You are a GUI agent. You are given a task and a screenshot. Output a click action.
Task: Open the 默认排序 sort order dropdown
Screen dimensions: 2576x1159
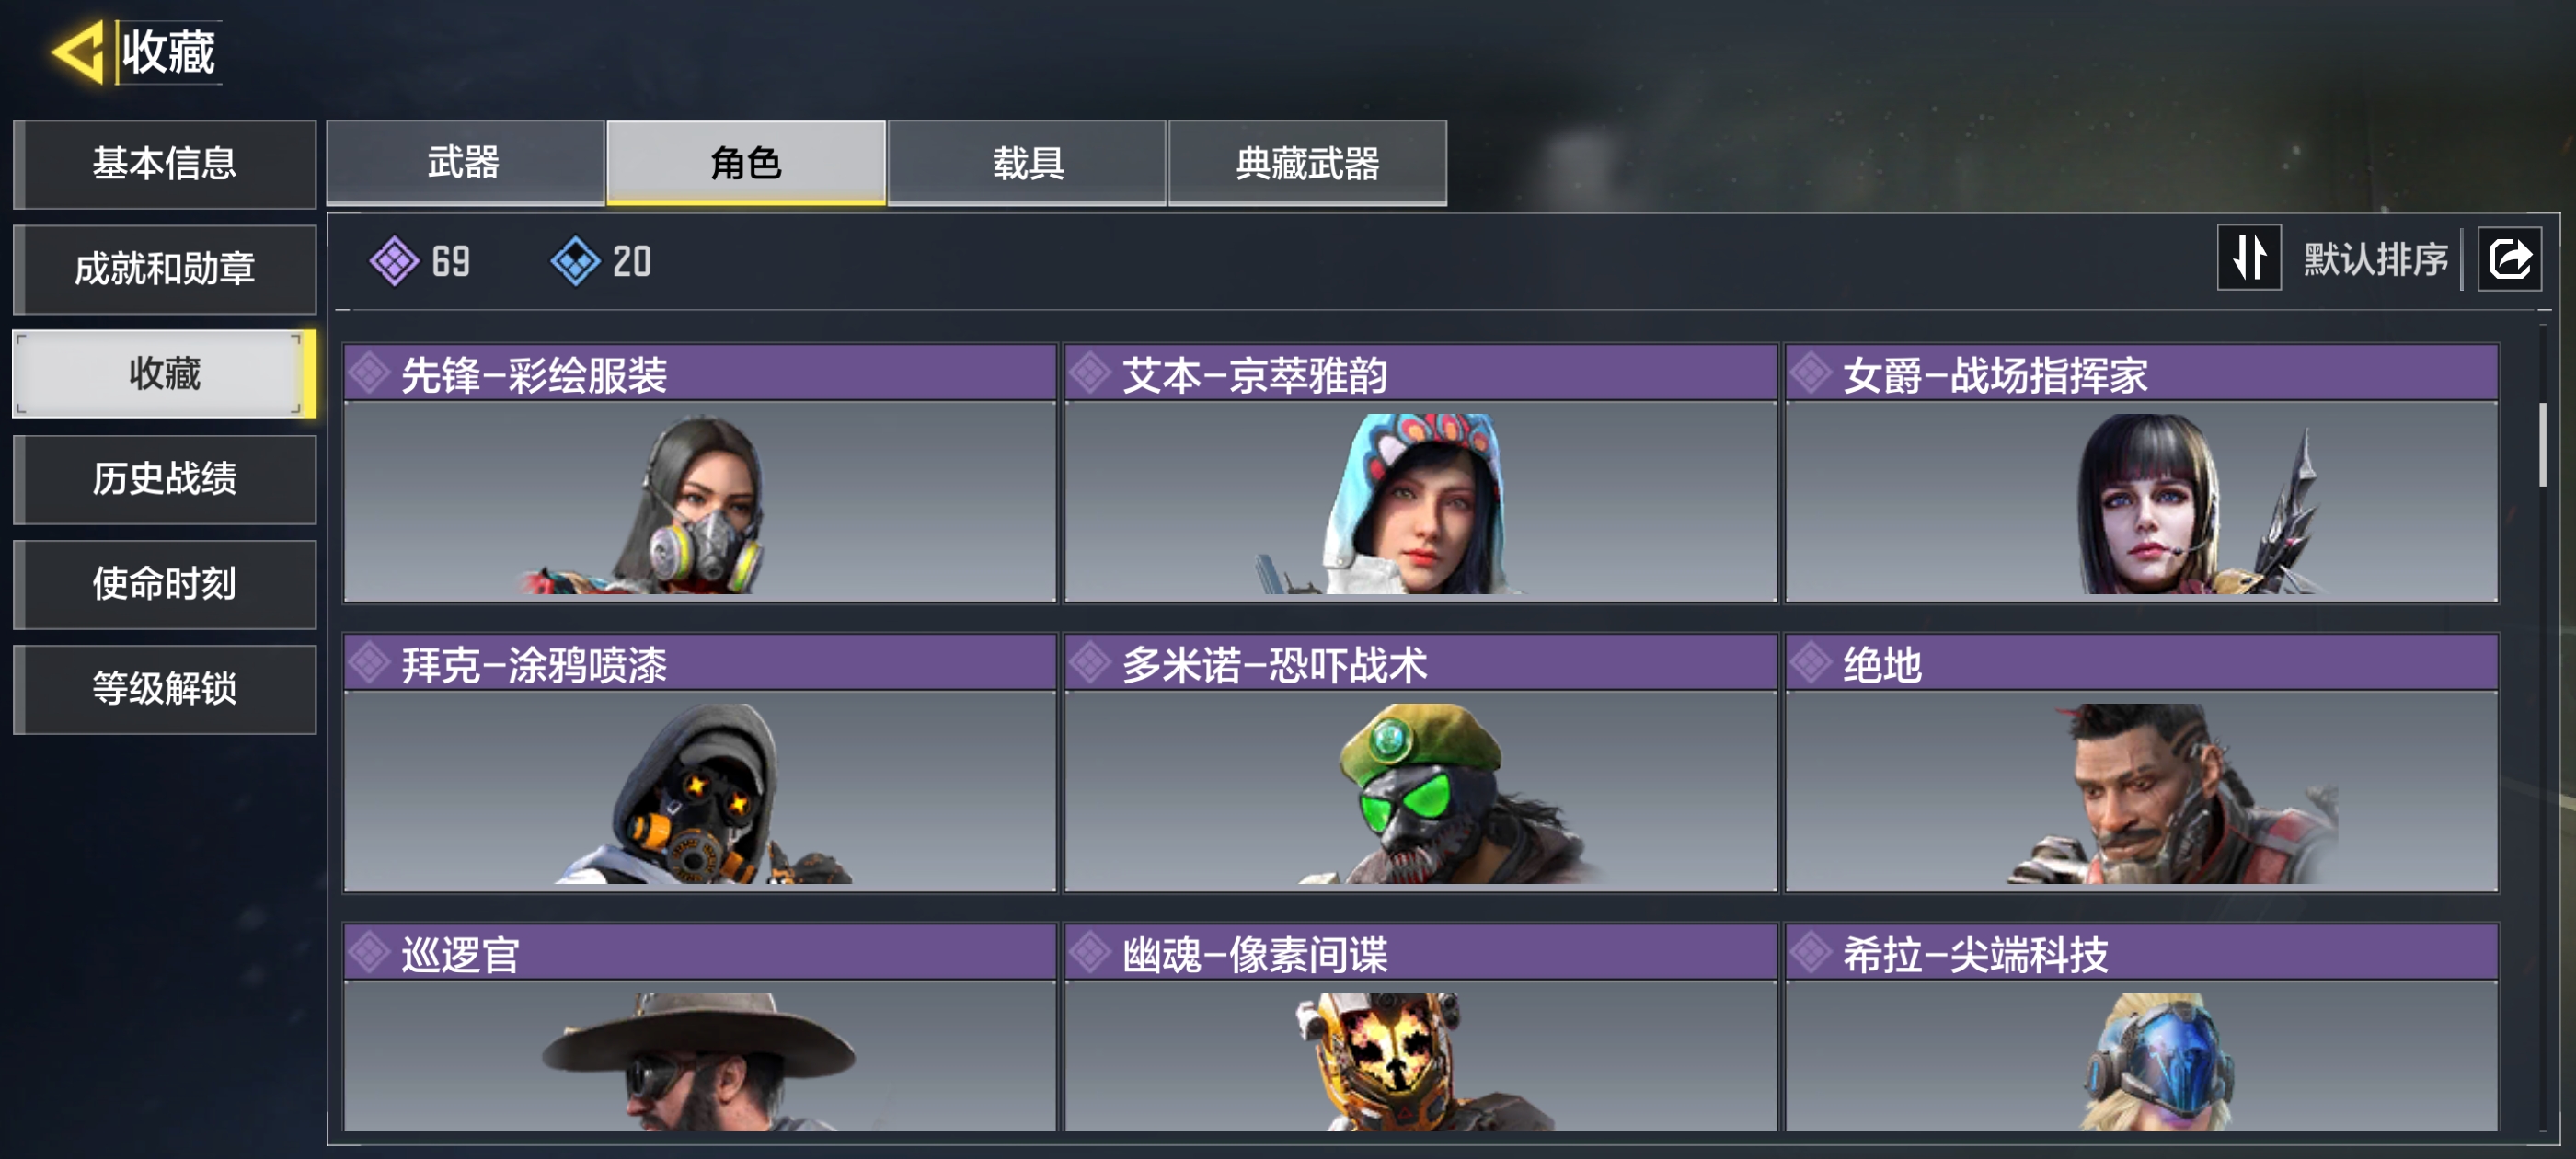[2375, 259]
